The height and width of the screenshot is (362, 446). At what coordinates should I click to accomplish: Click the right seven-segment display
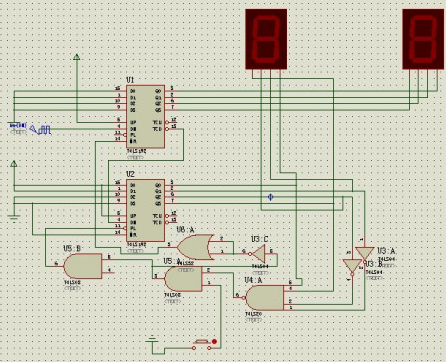click(423, 39)
